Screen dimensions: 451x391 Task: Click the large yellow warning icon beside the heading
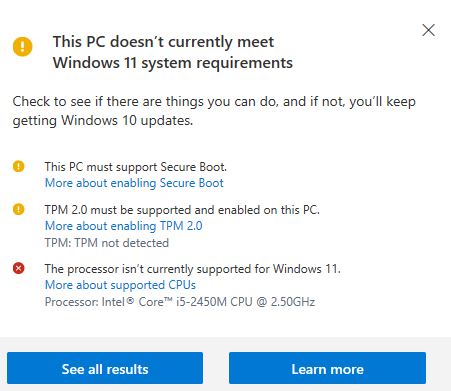coord(23,46)
